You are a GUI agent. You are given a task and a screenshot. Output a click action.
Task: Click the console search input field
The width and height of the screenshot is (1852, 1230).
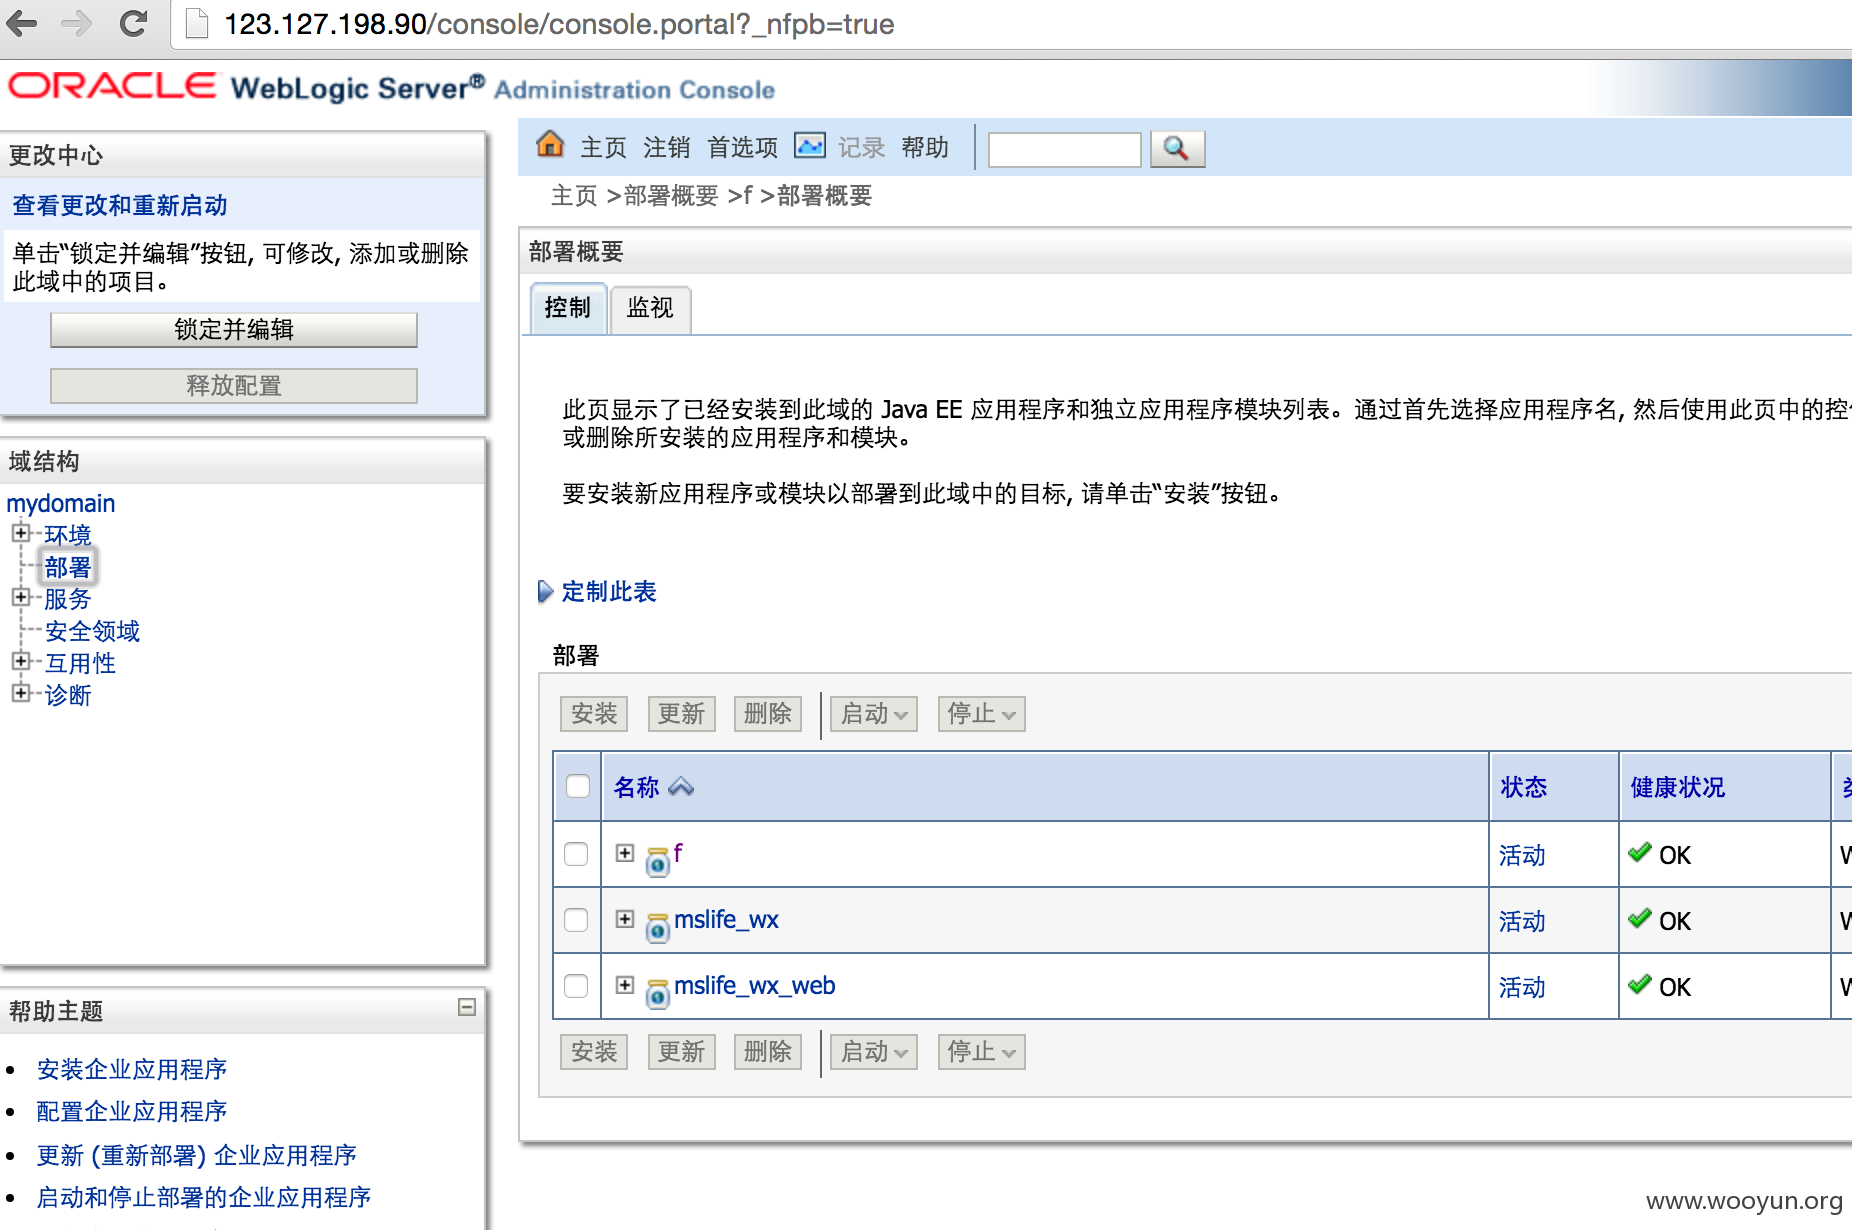(1064, 150)
